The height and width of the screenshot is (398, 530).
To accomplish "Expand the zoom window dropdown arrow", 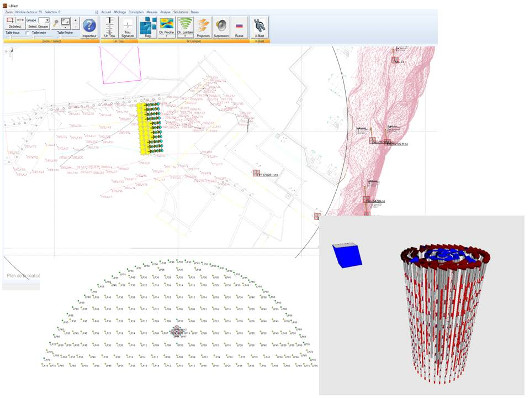I will click(x=66, y=27).
